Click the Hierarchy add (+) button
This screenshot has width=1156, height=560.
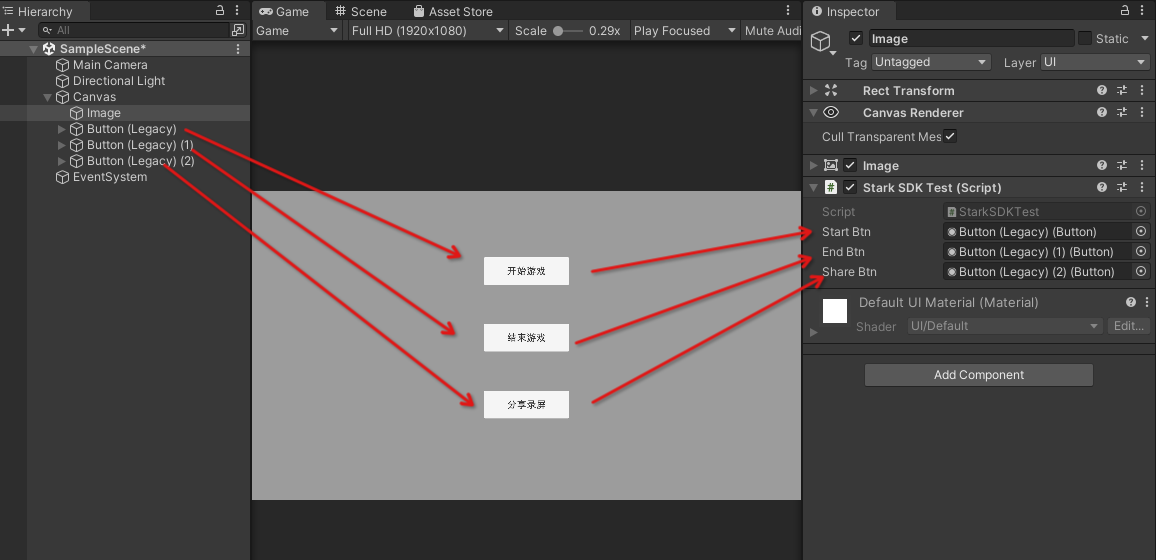pyautogui.click(x=8, y=30)
